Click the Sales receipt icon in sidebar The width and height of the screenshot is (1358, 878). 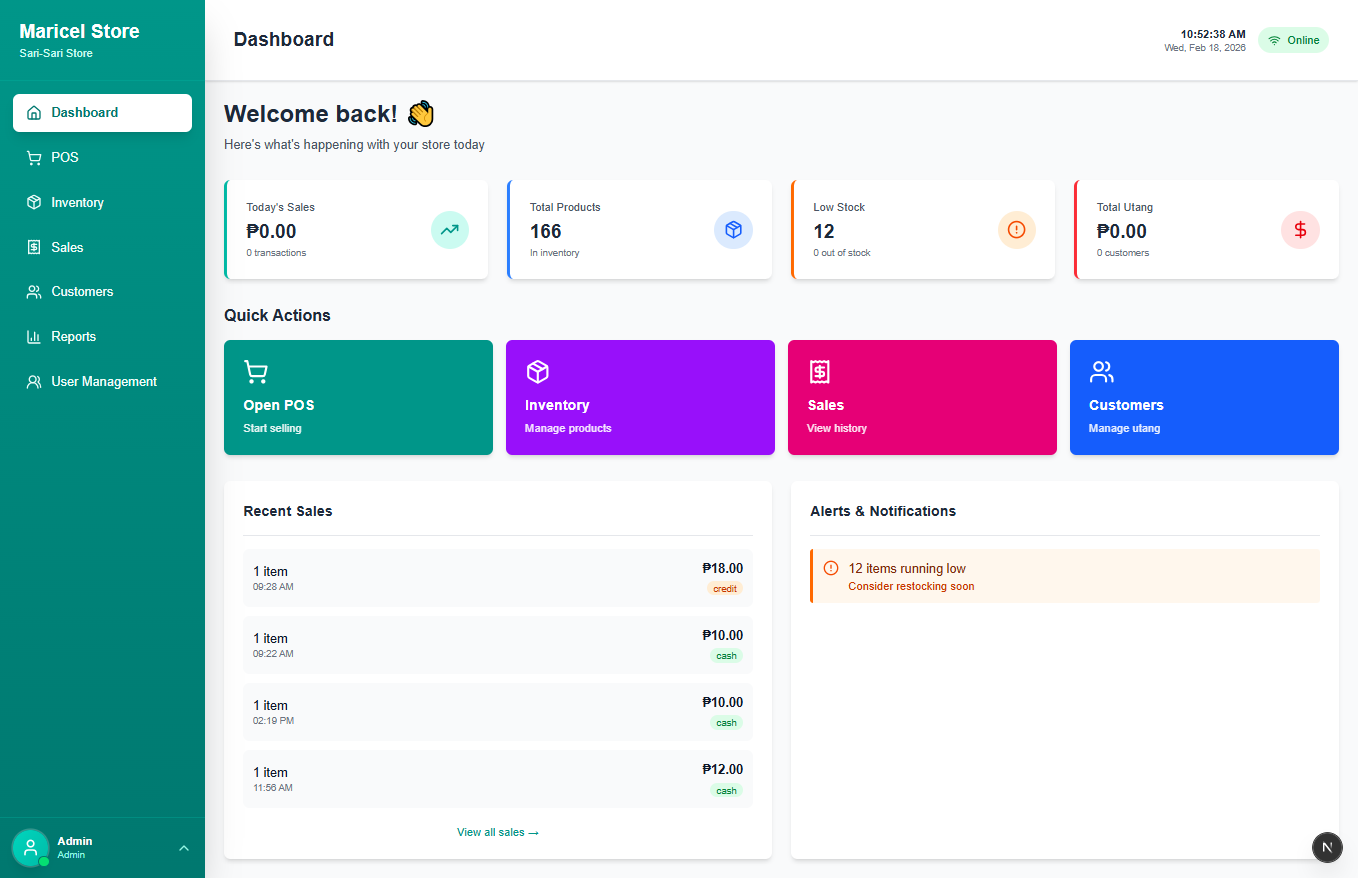pos(34,247)
